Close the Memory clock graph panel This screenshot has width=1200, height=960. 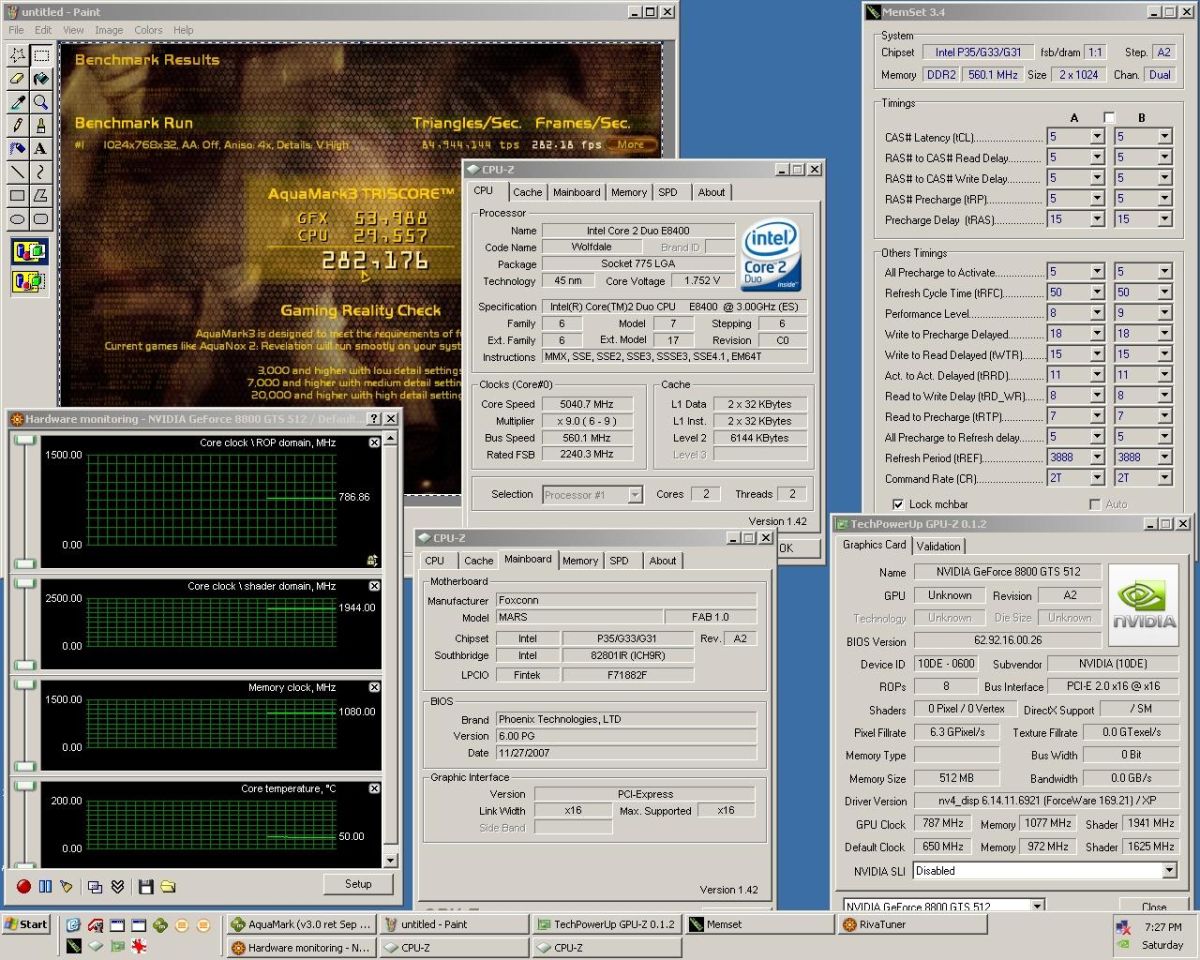tap(374, 688)
